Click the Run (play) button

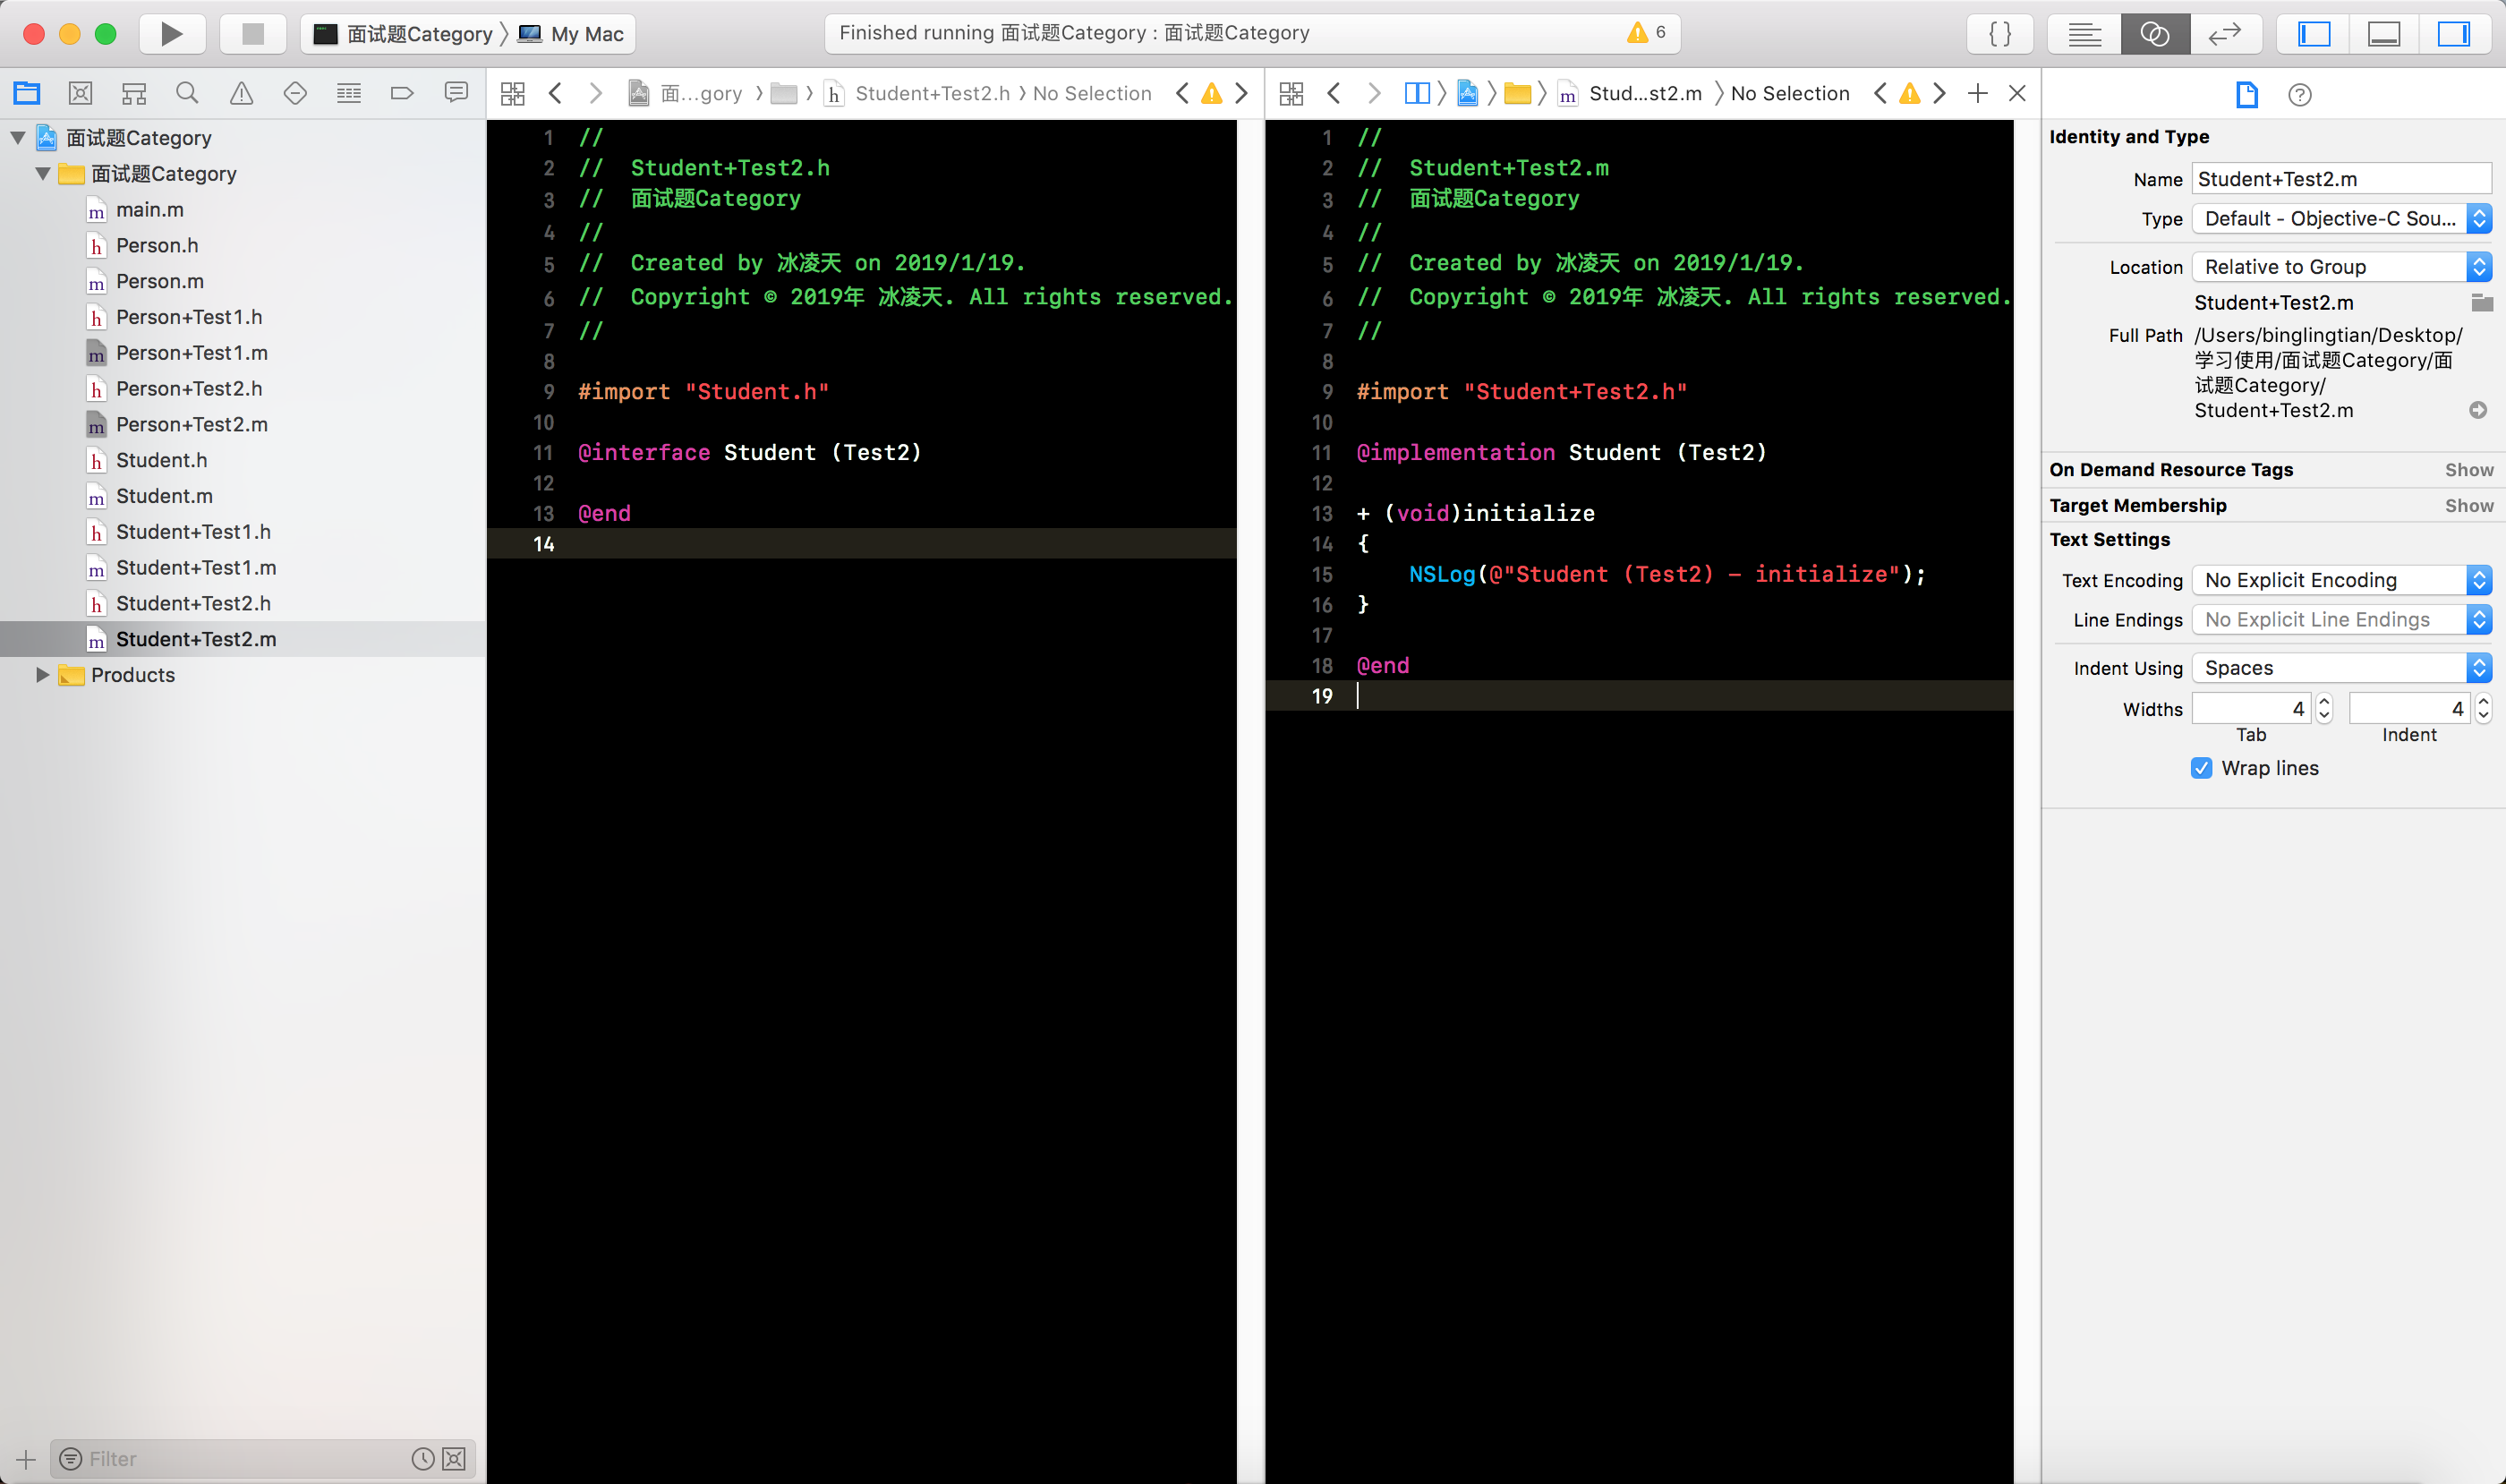pos(171,34)
